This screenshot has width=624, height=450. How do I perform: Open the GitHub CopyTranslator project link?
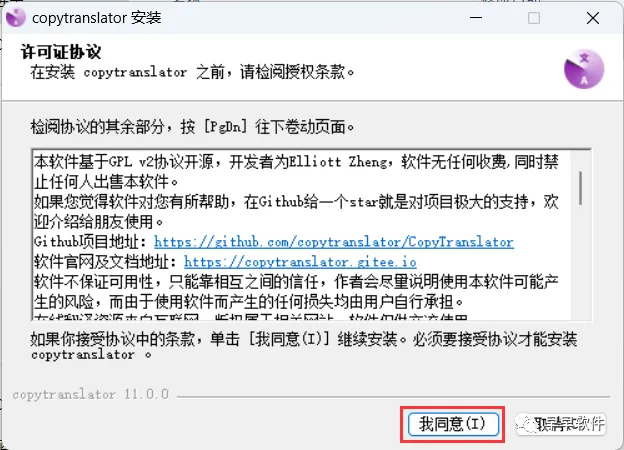pyautogui.click(x=333, y=242)
